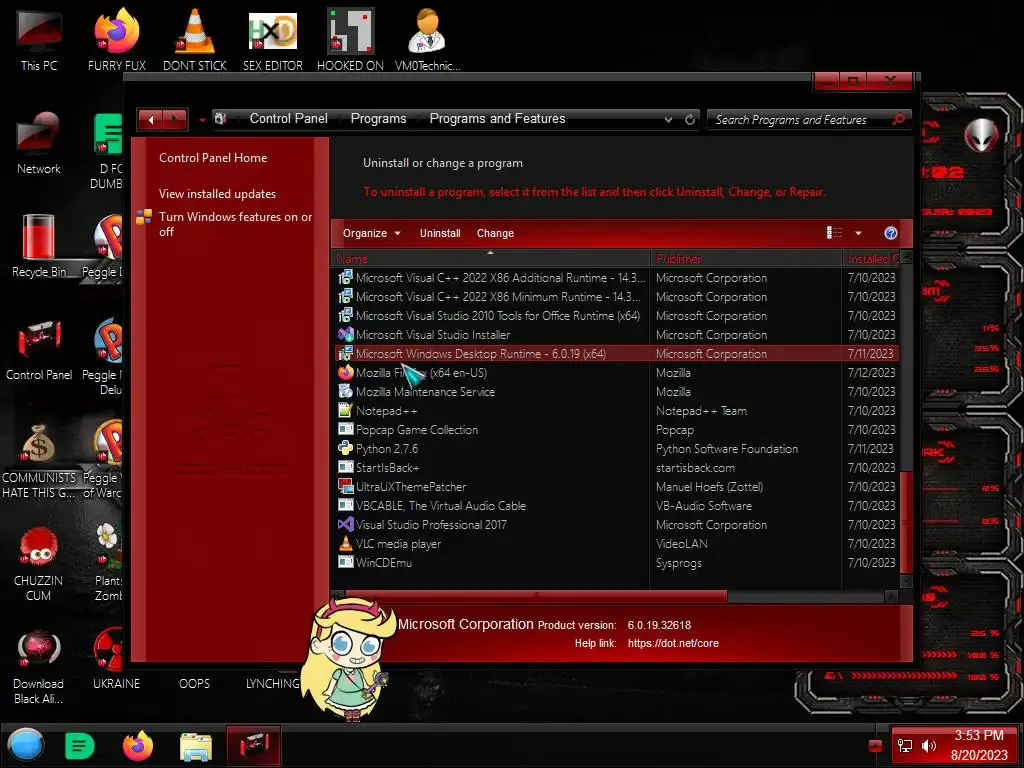
Task: Refresh the Programs and Features address bar
Action: coord(690,120)
